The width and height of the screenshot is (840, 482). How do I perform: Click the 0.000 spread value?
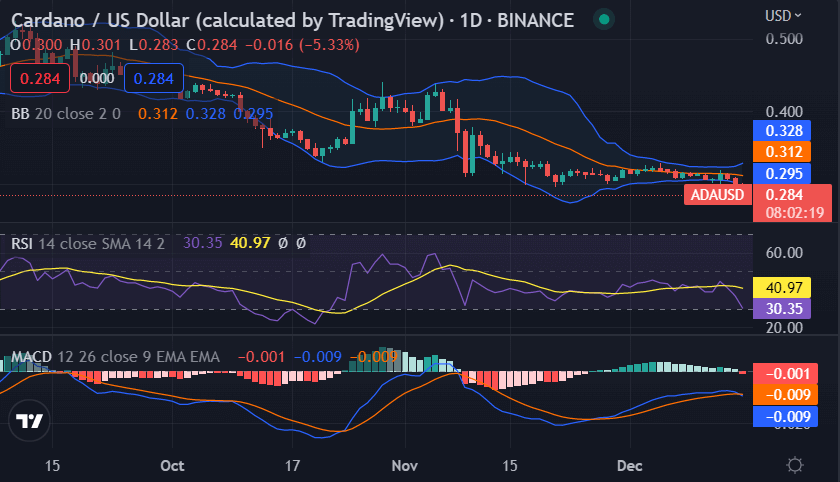coord(97,78)
